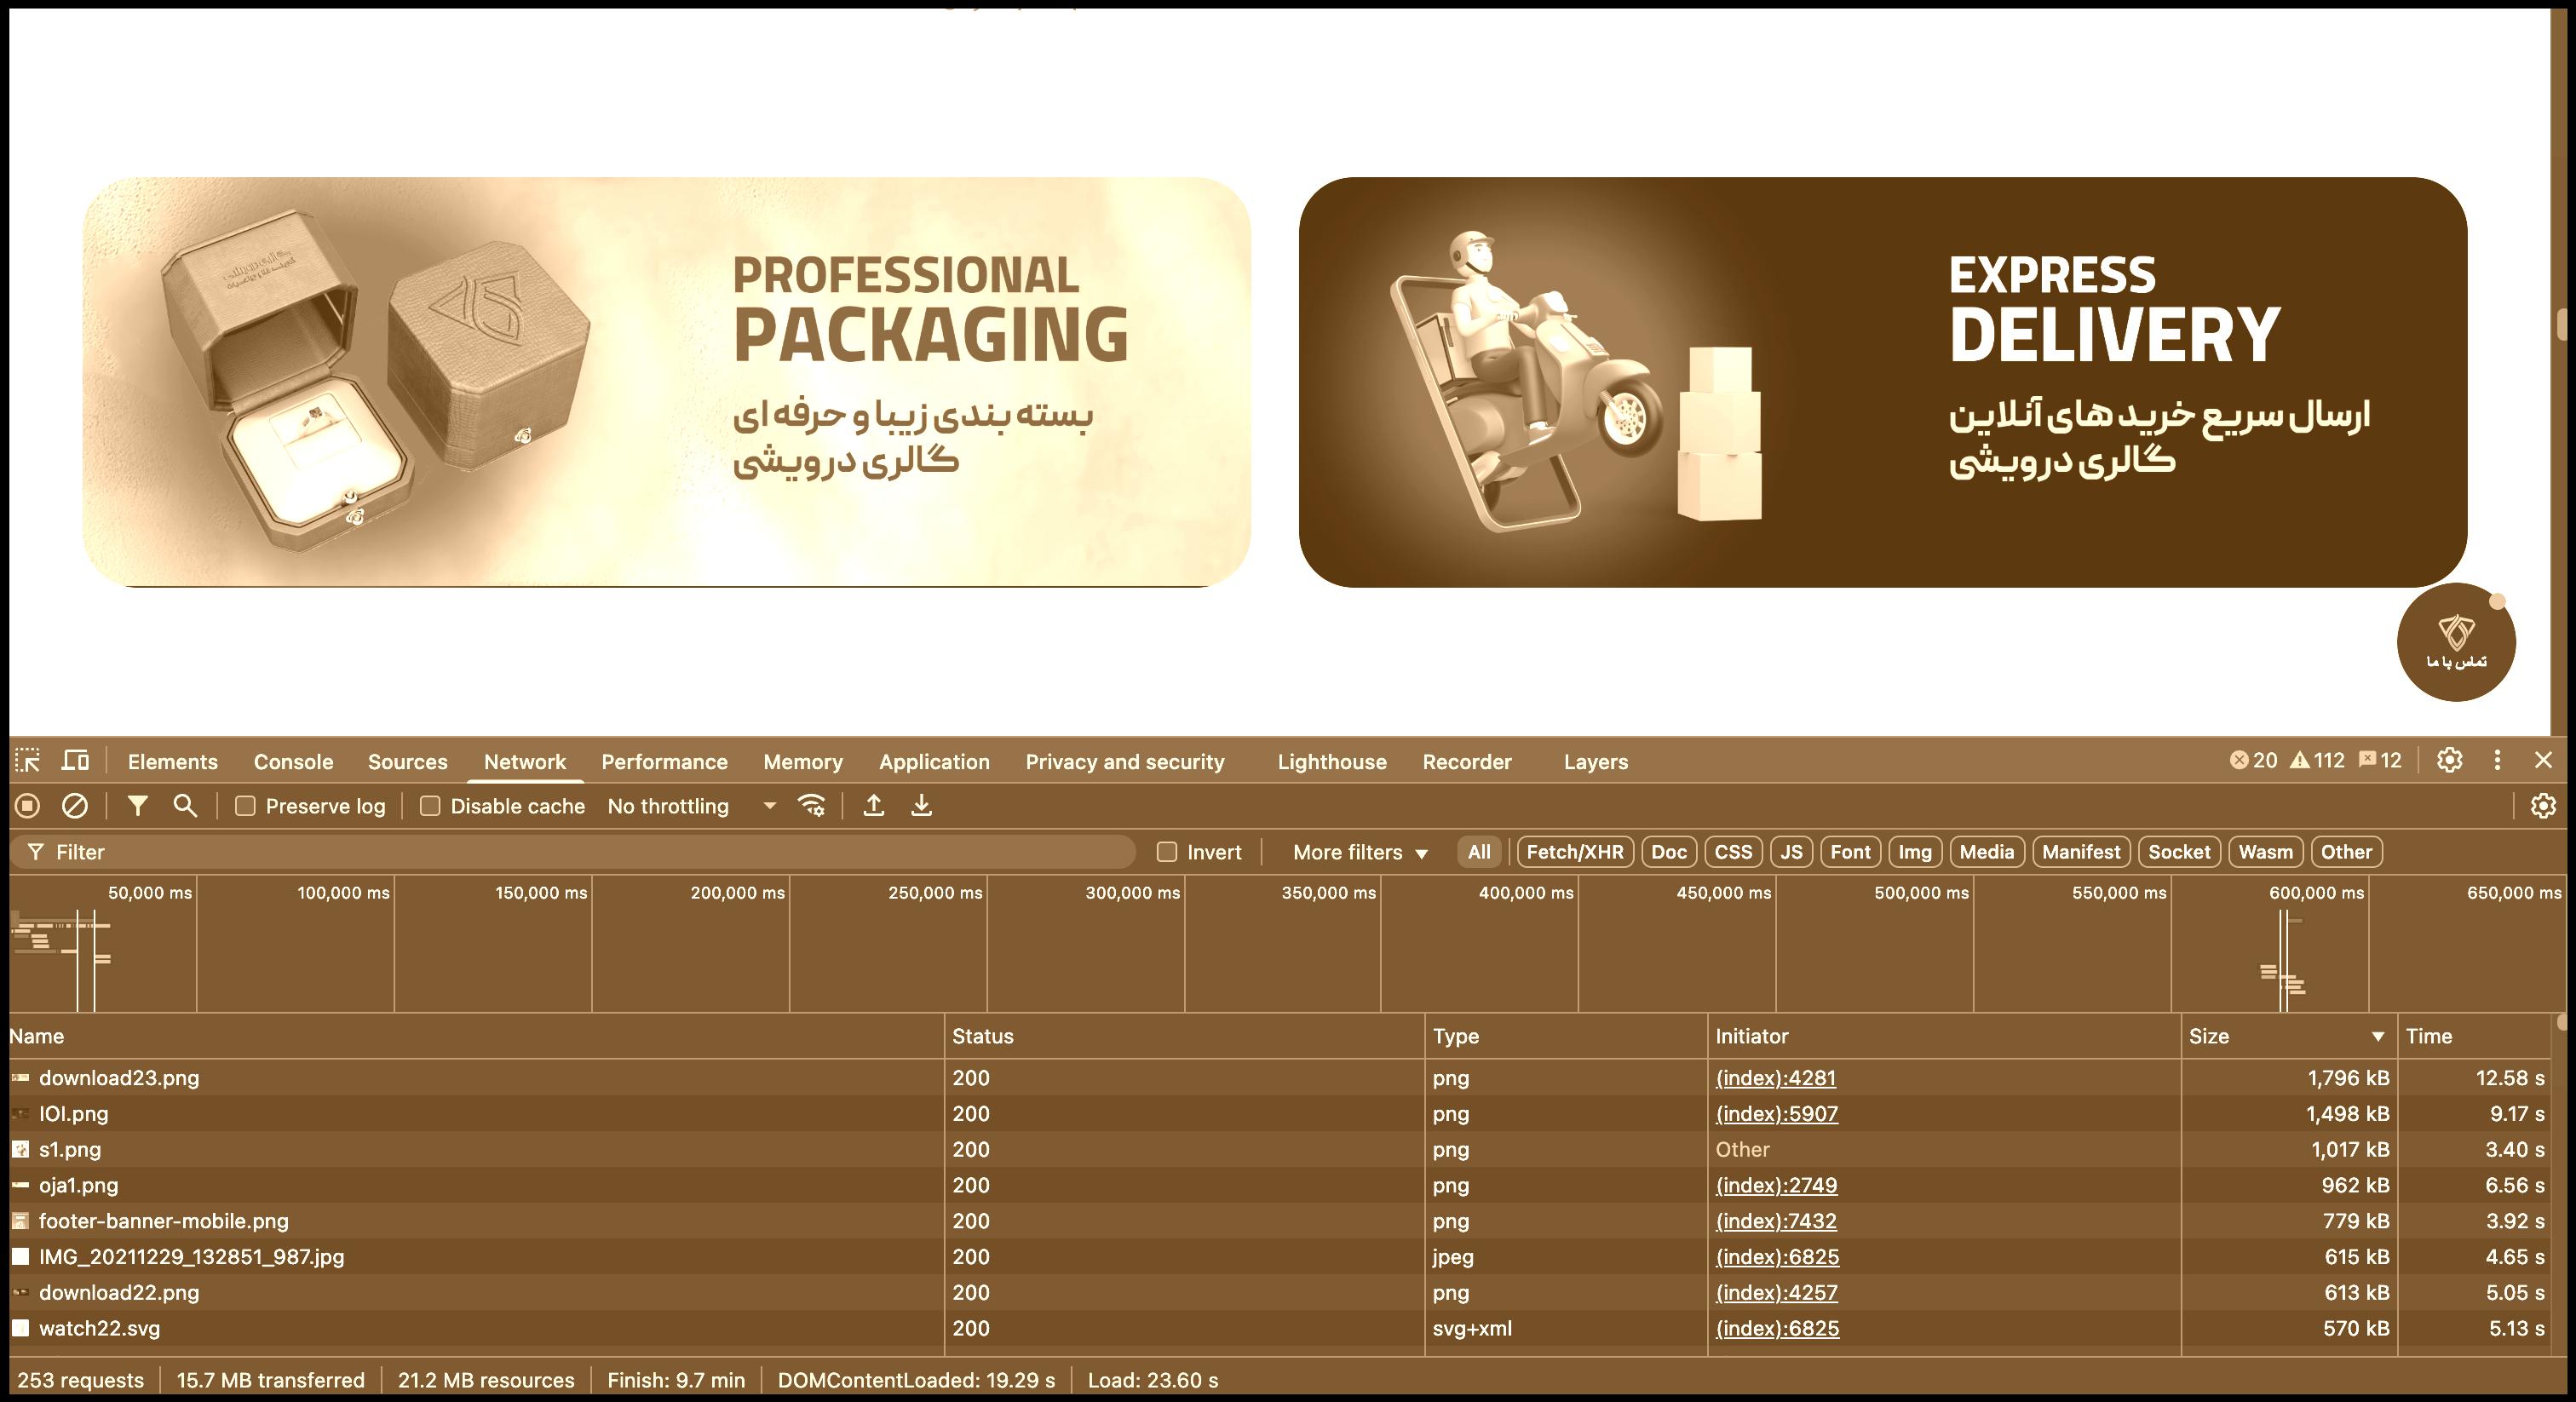Click the funnel filter toggle icon
This screenshot has width=2576, height=1402.
point(138,806)
